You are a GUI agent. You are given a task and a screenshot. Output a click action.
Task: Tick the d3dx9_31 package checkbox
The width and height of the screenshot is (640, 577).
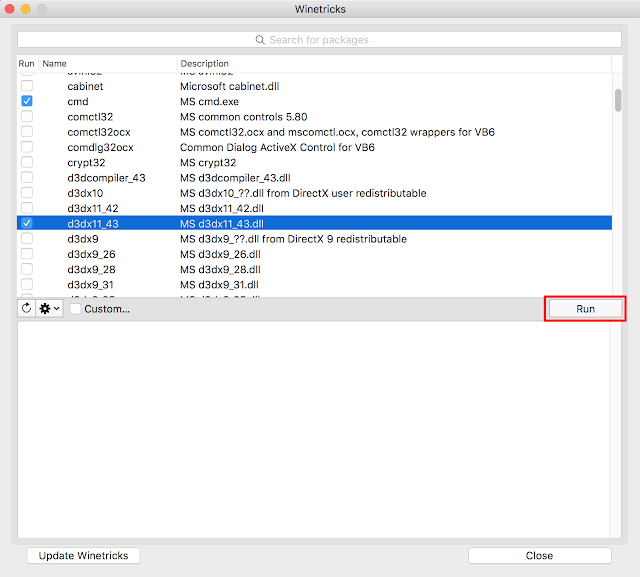click(x=27, y=284)
